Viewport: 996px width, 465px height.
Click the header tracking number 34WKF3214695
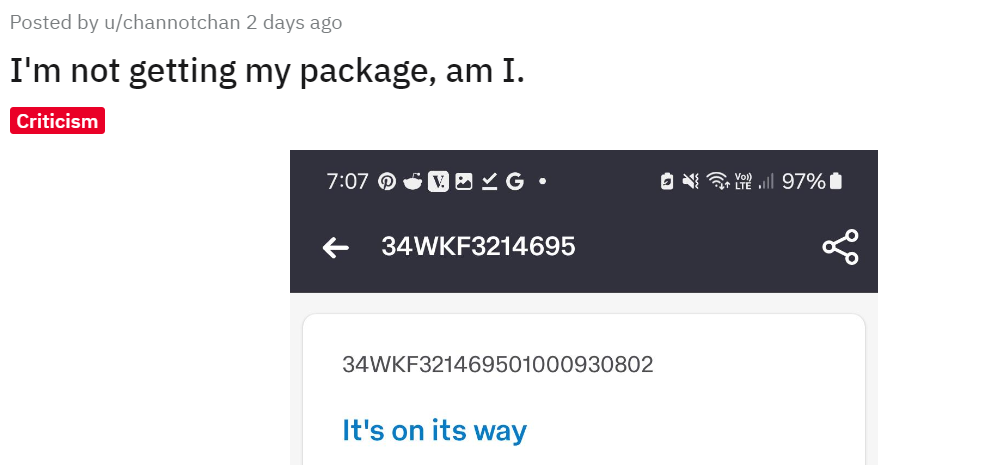478,246
